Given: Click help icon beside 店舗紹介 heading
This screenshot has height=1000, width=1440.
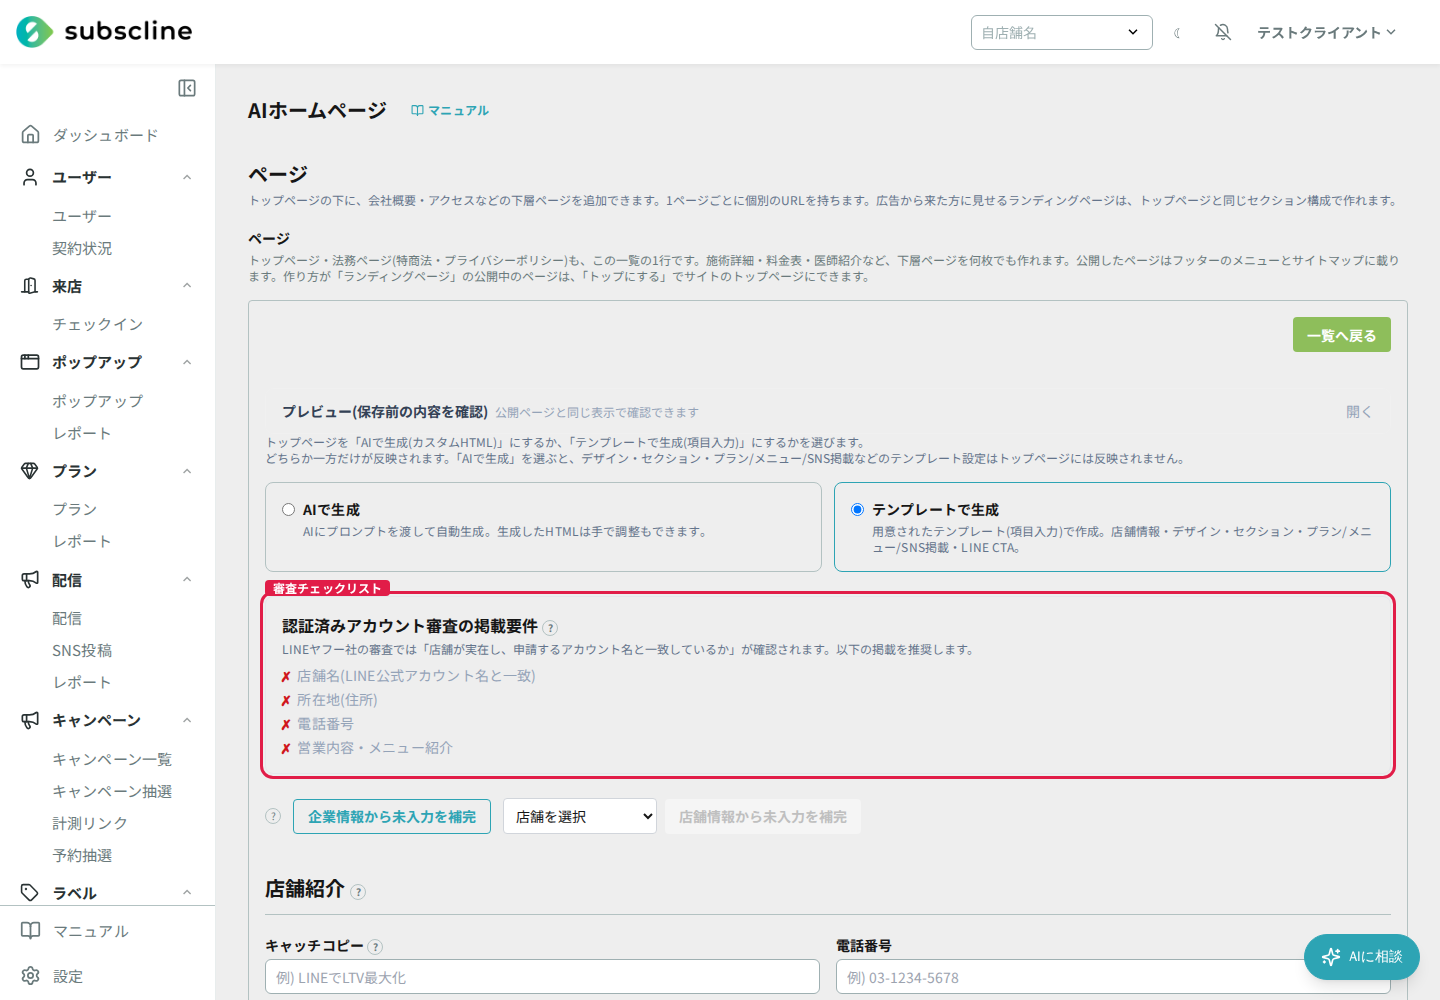Looking at the screenshot, I should pos(358,892).
